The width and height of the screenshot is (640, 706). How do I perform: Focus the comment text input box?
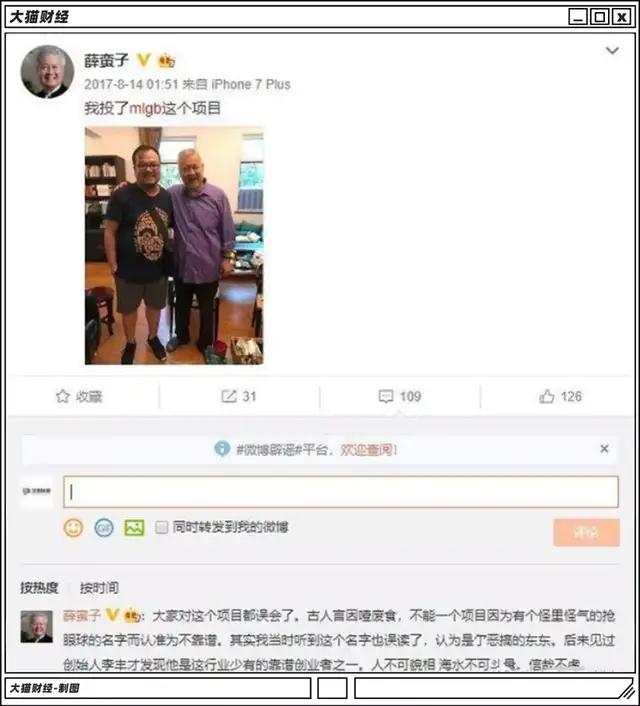click(340, 492)
